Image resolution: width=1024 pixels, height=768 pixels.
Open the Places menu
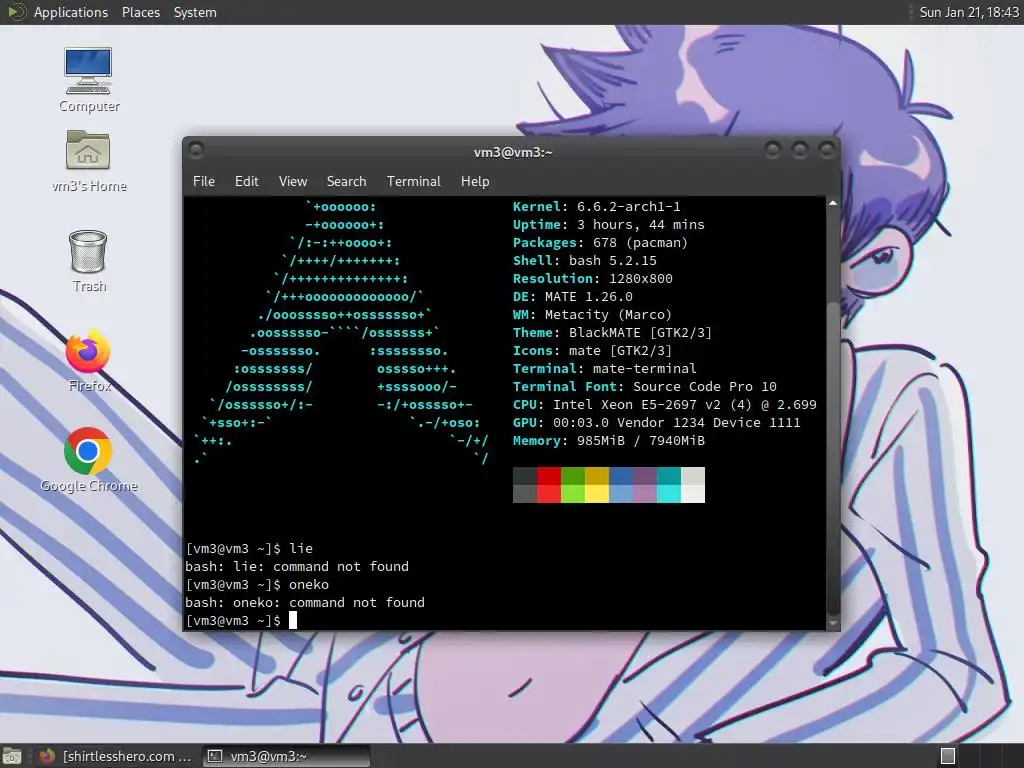(x=141, y=12)
